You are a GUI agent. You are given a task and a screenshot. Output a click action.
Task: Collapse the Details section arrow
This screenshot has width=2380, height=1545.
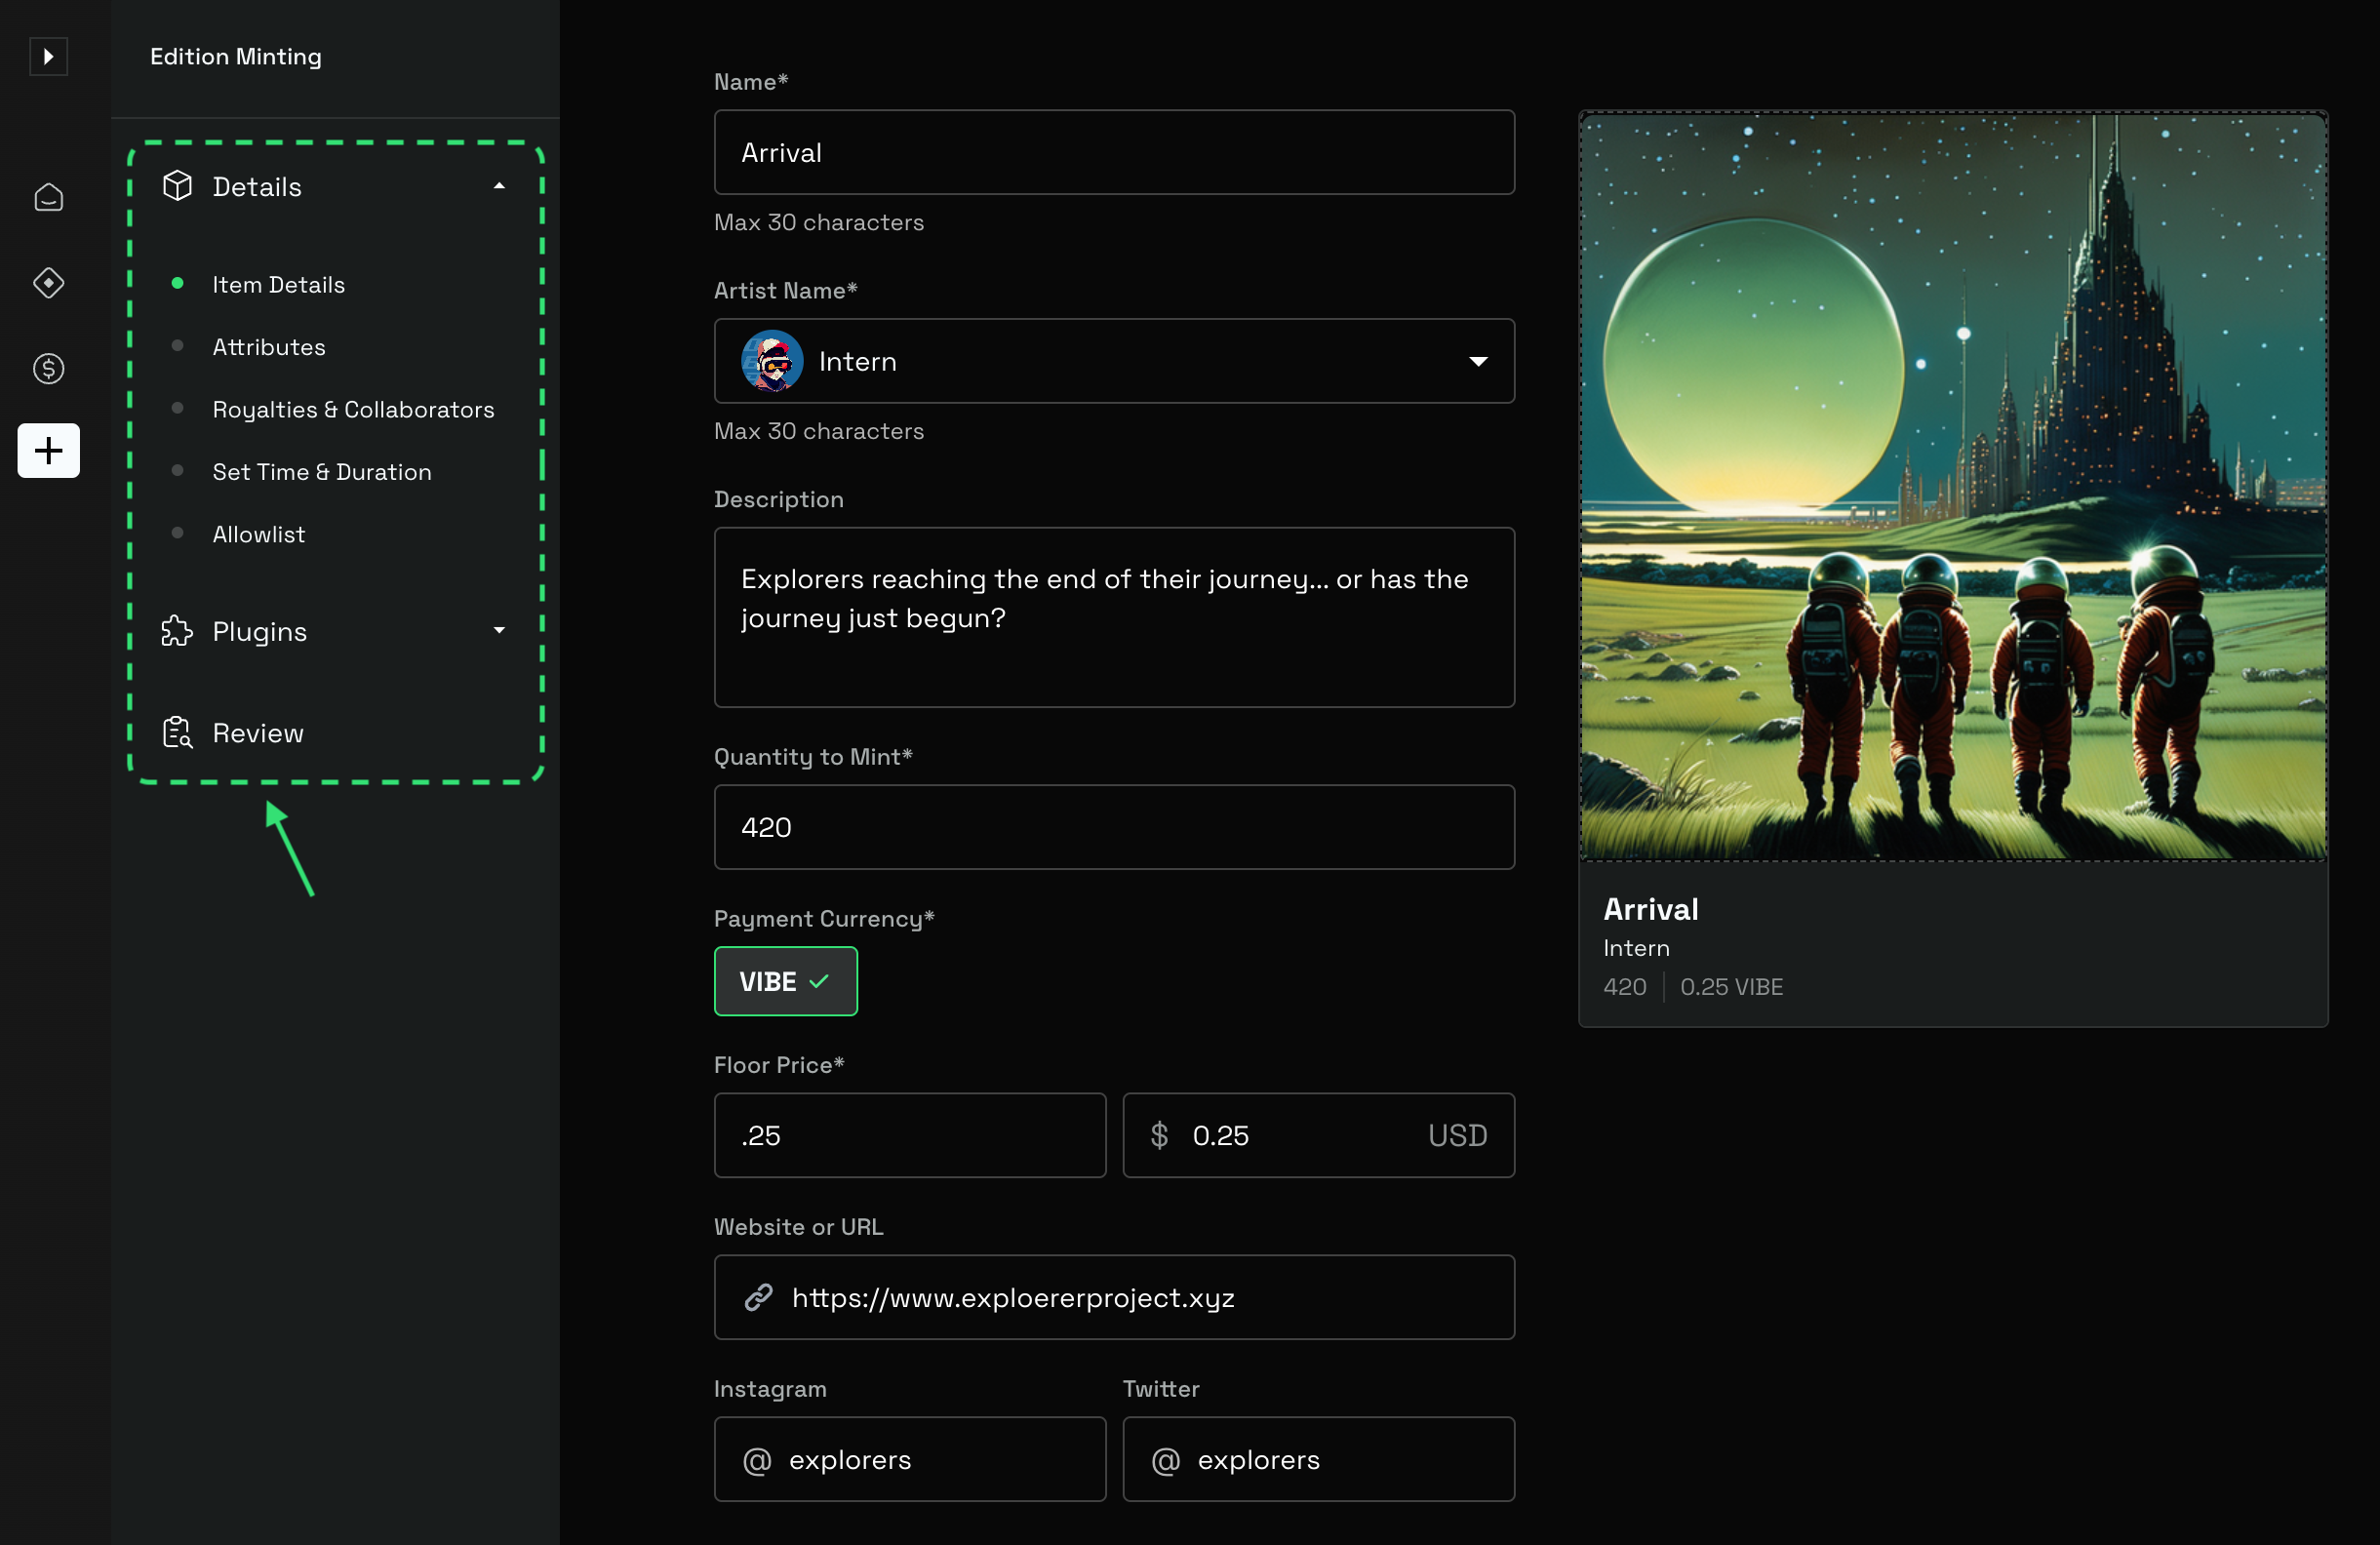click(499, 186)
